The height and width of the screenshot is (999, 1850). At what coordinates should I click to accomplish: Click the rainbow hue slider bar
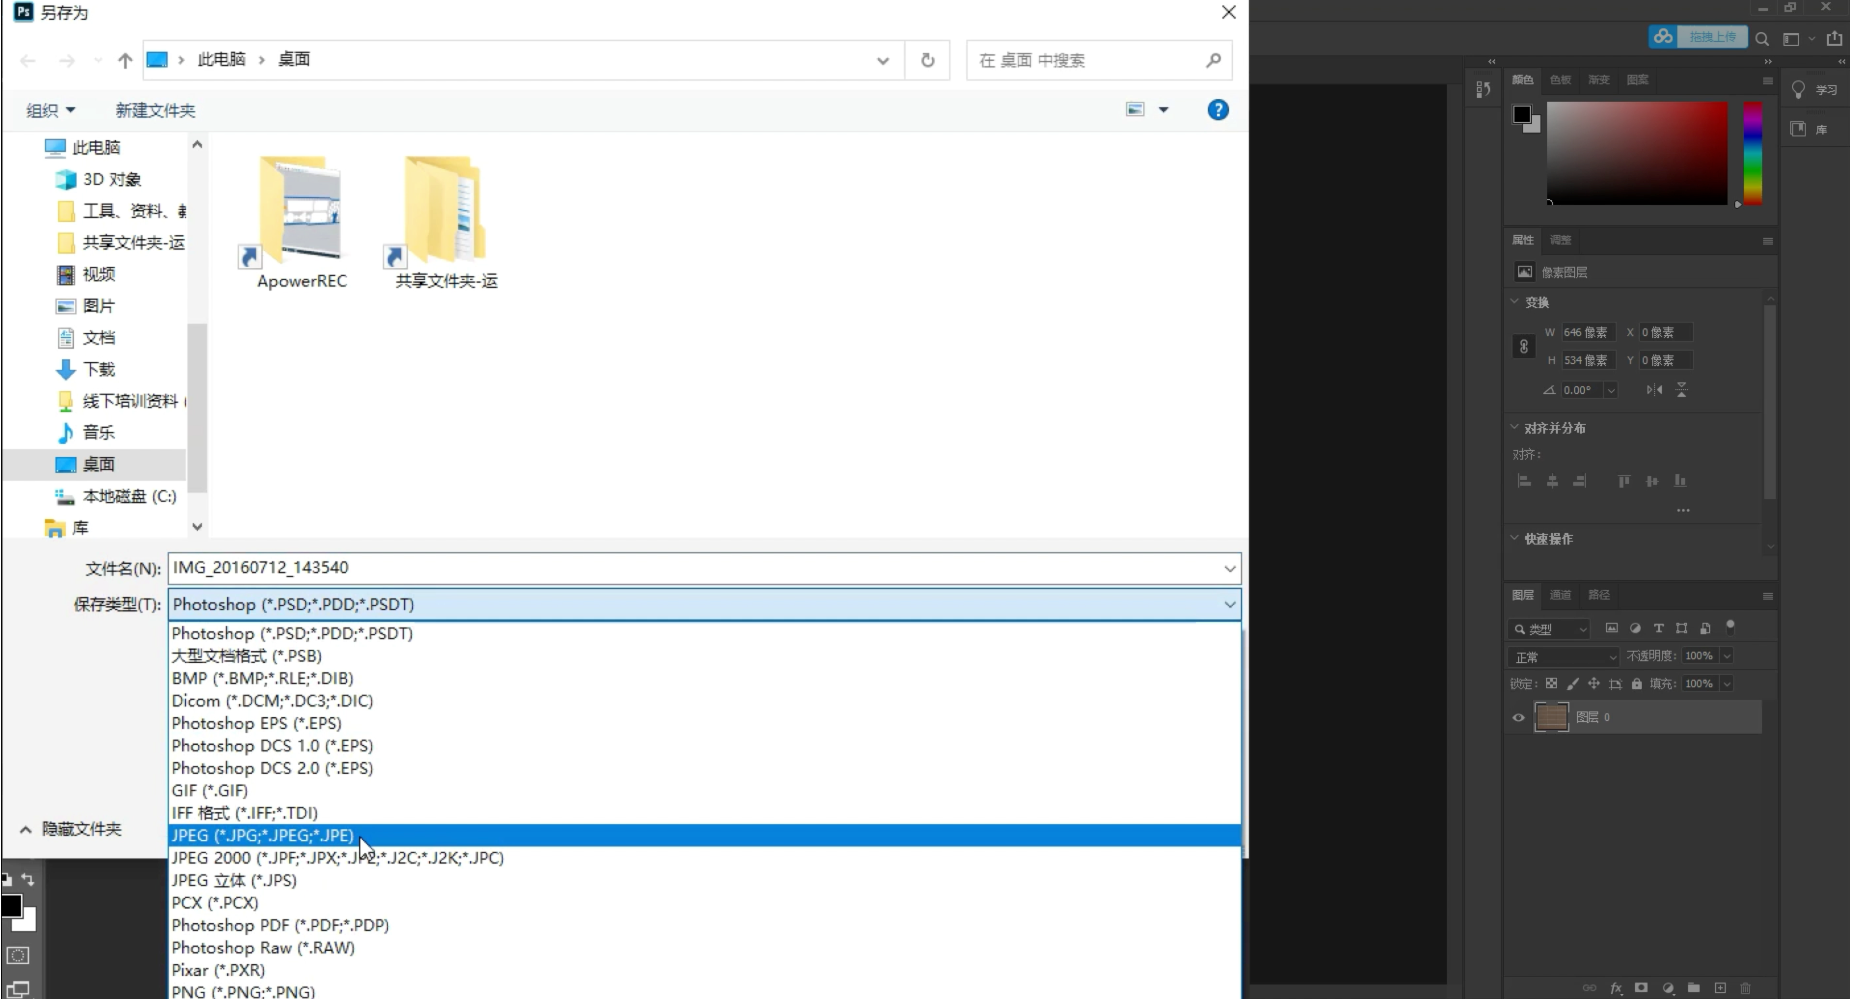(x=1752, y=153)
